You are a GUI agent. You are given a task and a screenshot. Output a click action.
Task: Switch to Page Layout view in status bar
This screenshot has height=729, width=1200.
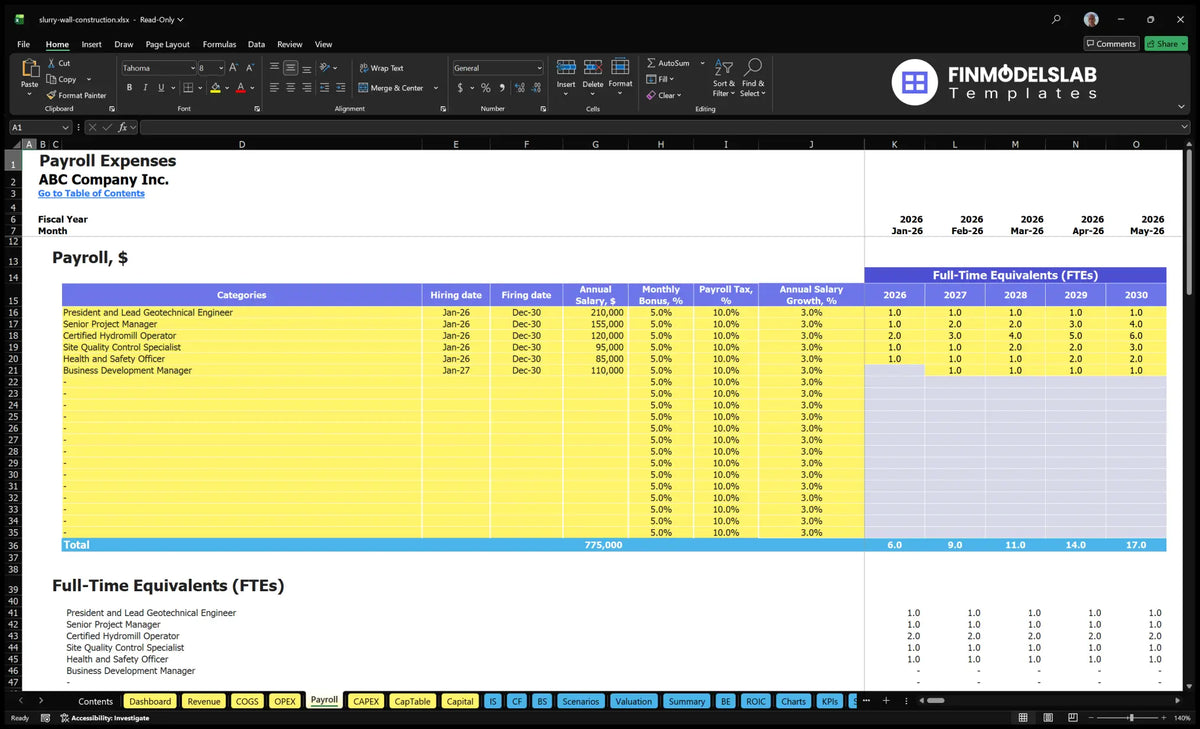coord(1047,718)
